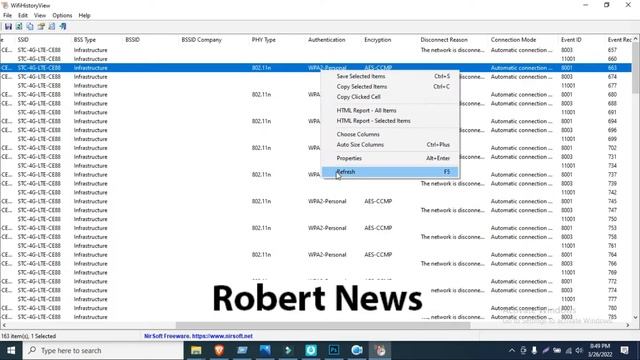Open the notification center icon
This screenshot has height=360, width=640.
point(624,350)
